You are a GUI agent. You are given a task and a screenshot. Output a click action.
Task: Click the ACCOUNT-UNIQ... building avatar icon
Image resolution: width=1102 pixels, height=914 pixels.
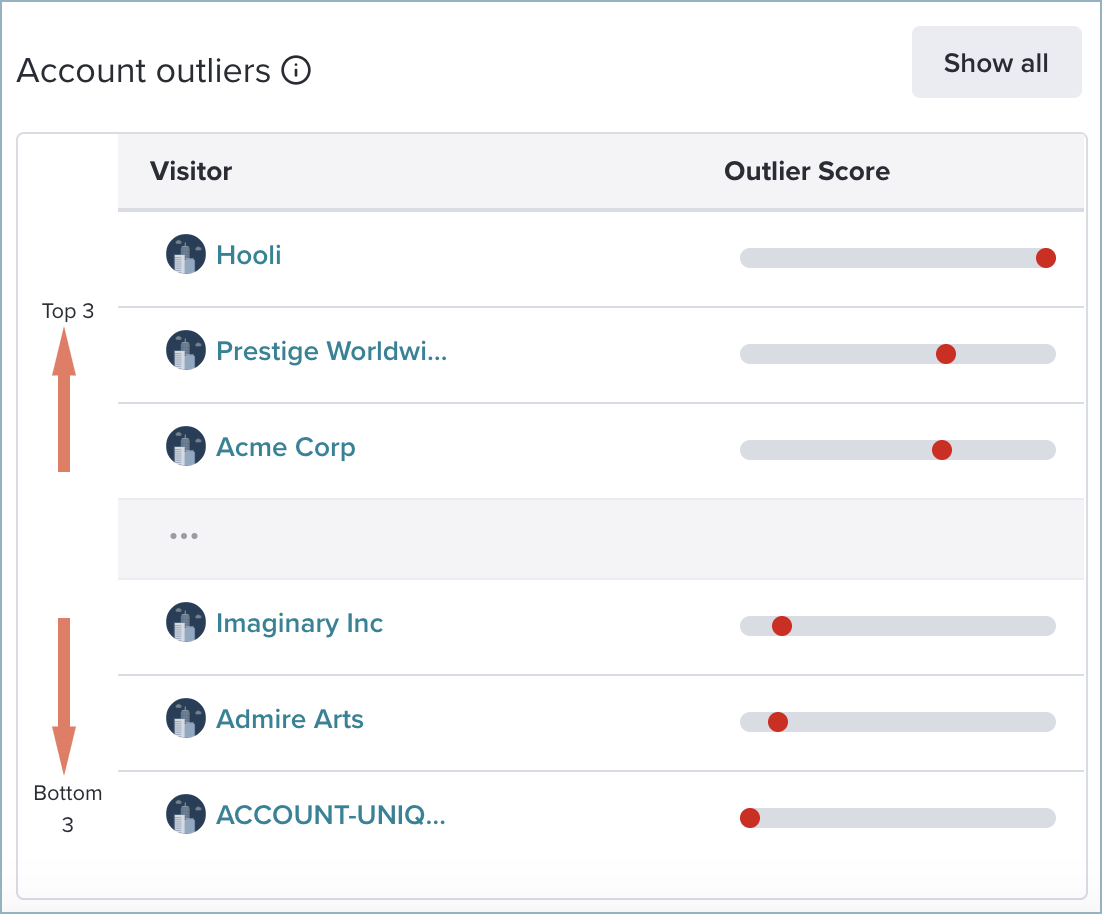(x=186, y=814)
